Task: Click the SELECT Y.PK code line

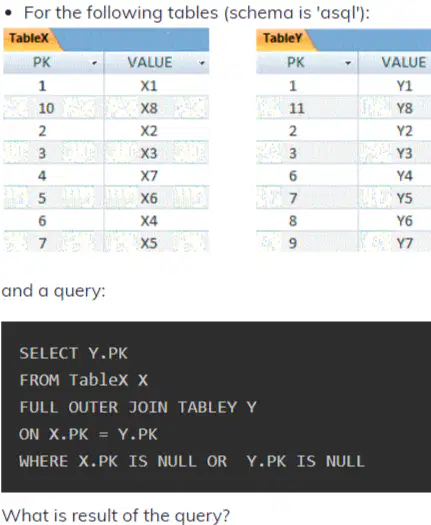Action: coord(73,354)
